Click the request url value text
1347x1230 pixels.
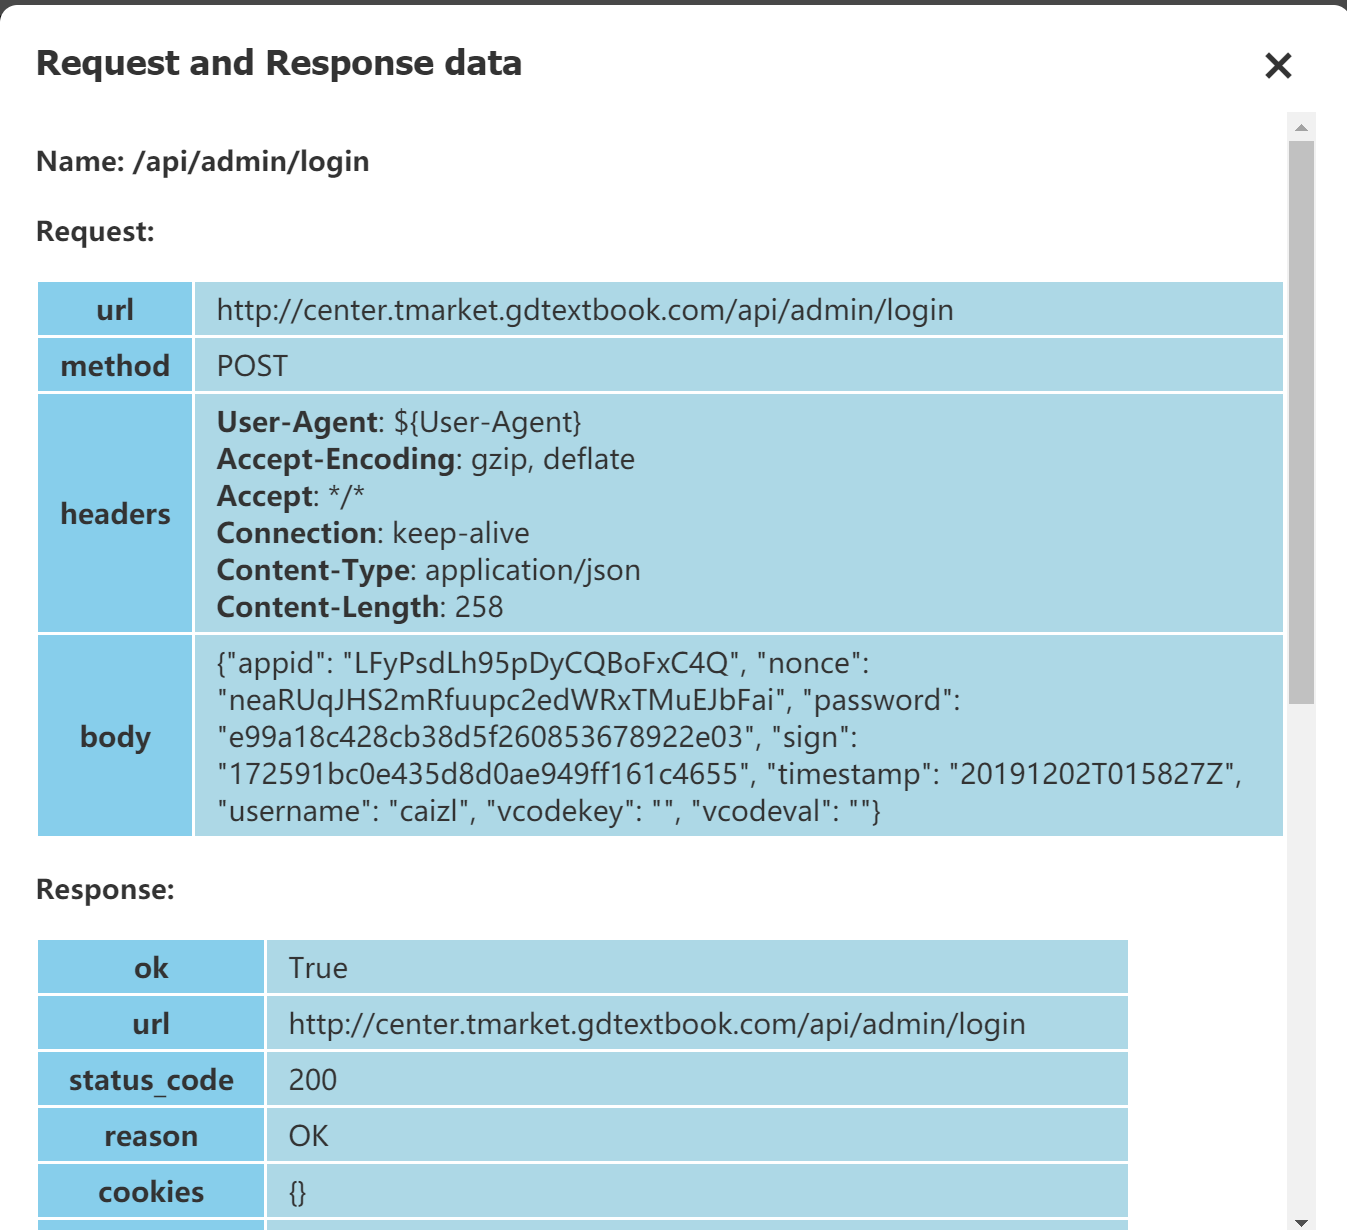click(x=584, y=310)
